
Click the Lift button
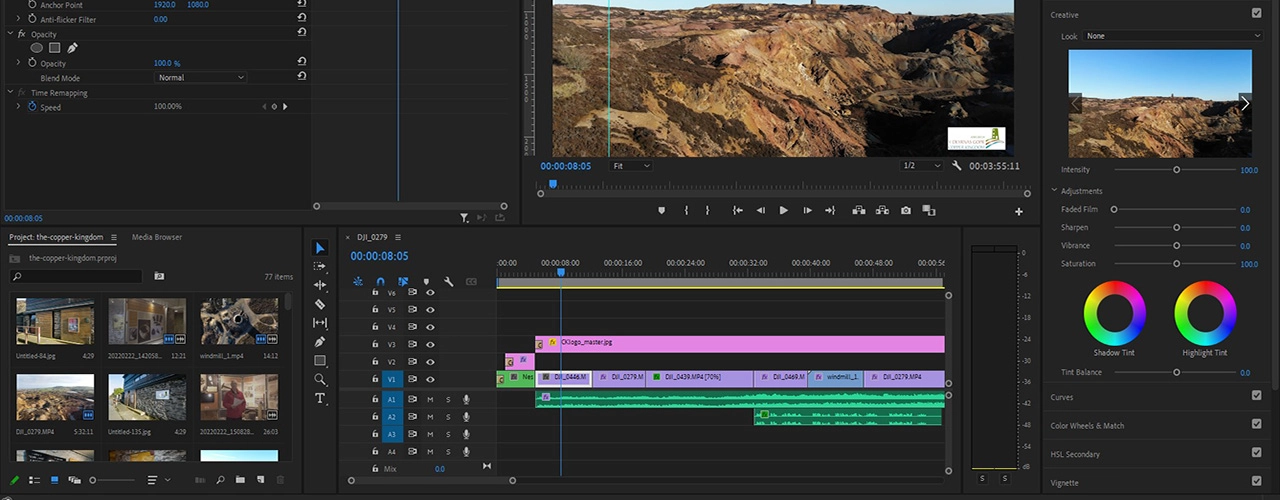[858, 210]
